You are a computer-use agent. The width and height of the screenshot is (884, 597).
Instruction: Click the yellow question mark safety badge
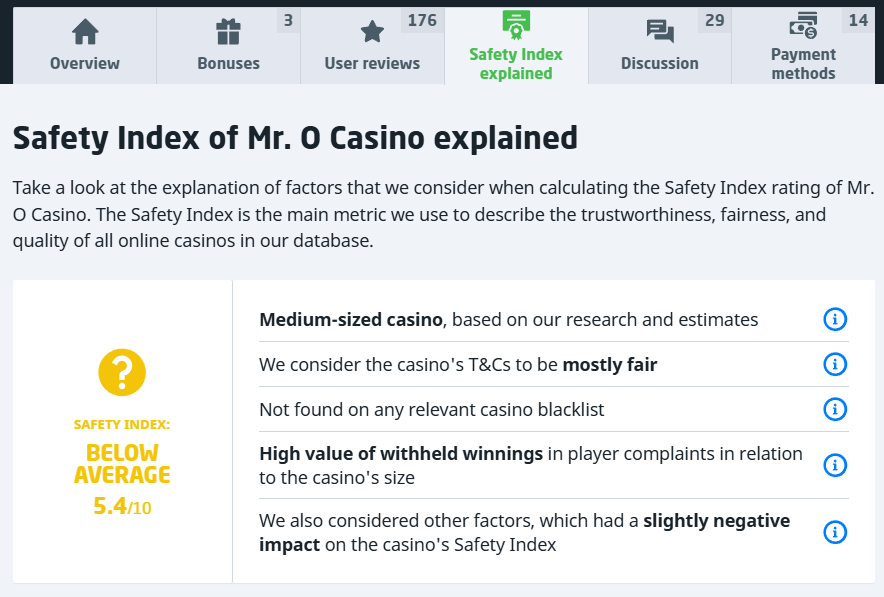pyautogui.click(x=122, y=371)
